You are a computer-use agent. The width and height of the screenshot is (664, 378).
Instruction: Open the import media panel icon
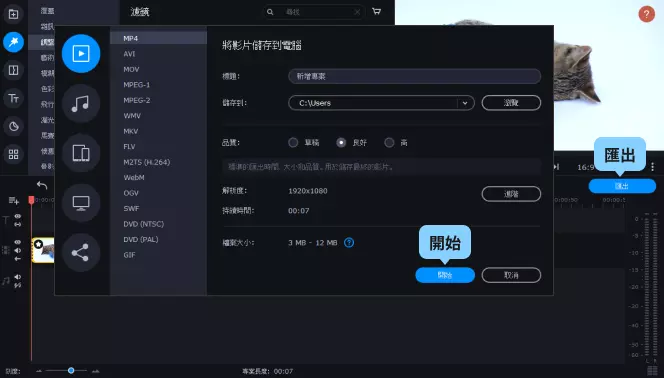13,14
